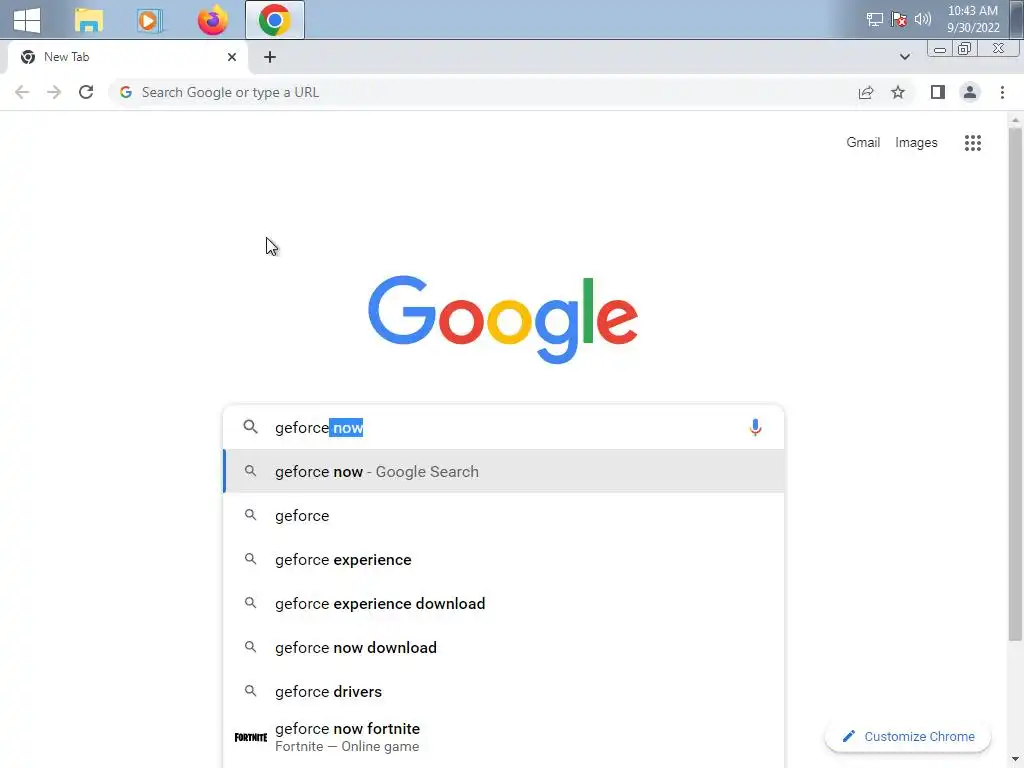Click the search box magnifier icon
Viewport: 1024px width, 768px height.
(x=250, y=427)
